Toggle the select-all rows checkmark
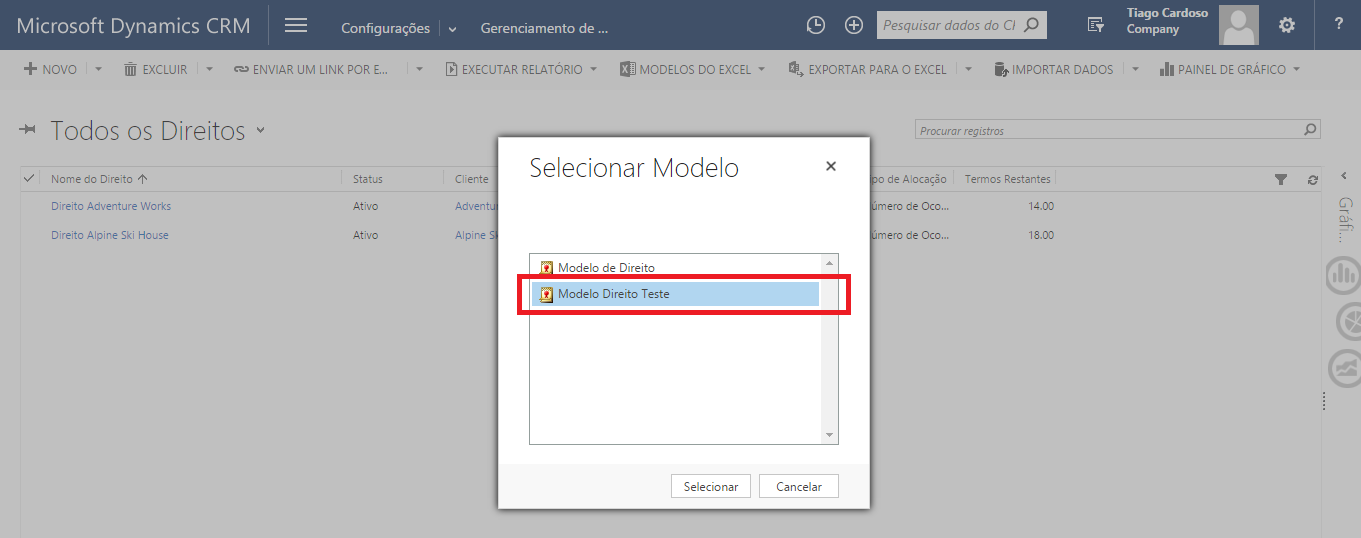Screen dimensions: 1361x538 29,179
